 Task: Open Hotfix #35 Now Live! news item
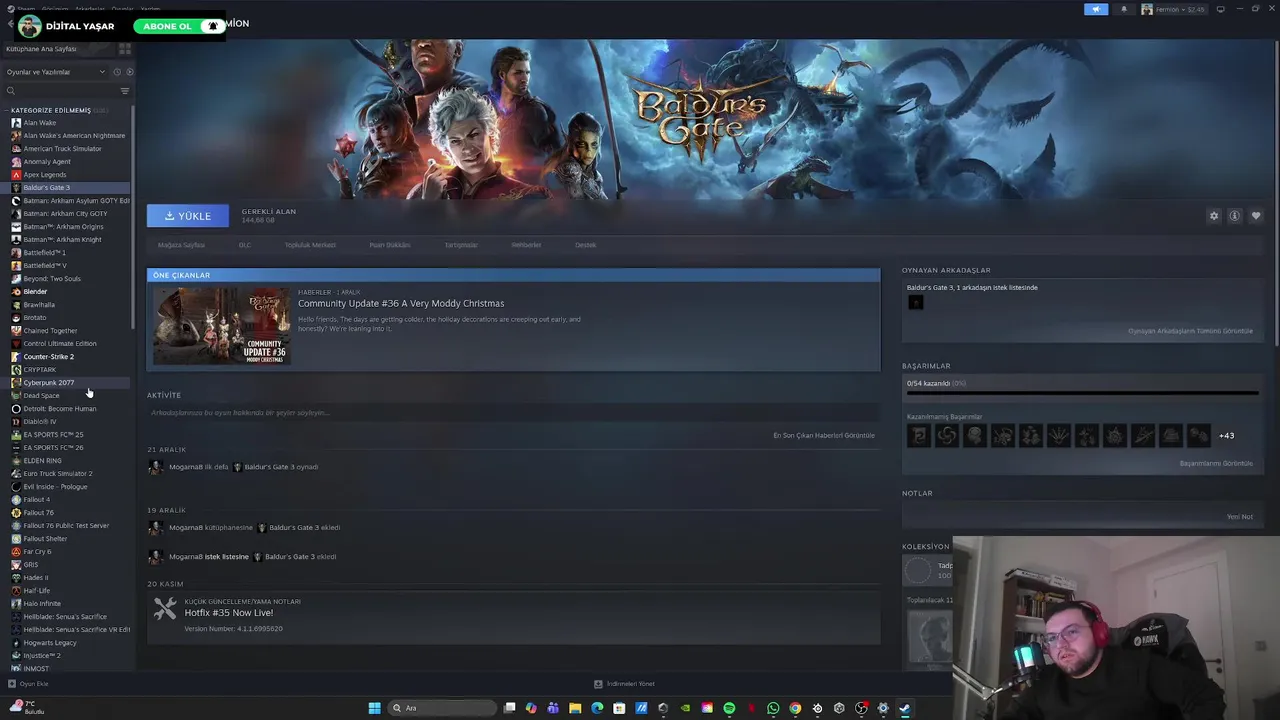point(229,613)
